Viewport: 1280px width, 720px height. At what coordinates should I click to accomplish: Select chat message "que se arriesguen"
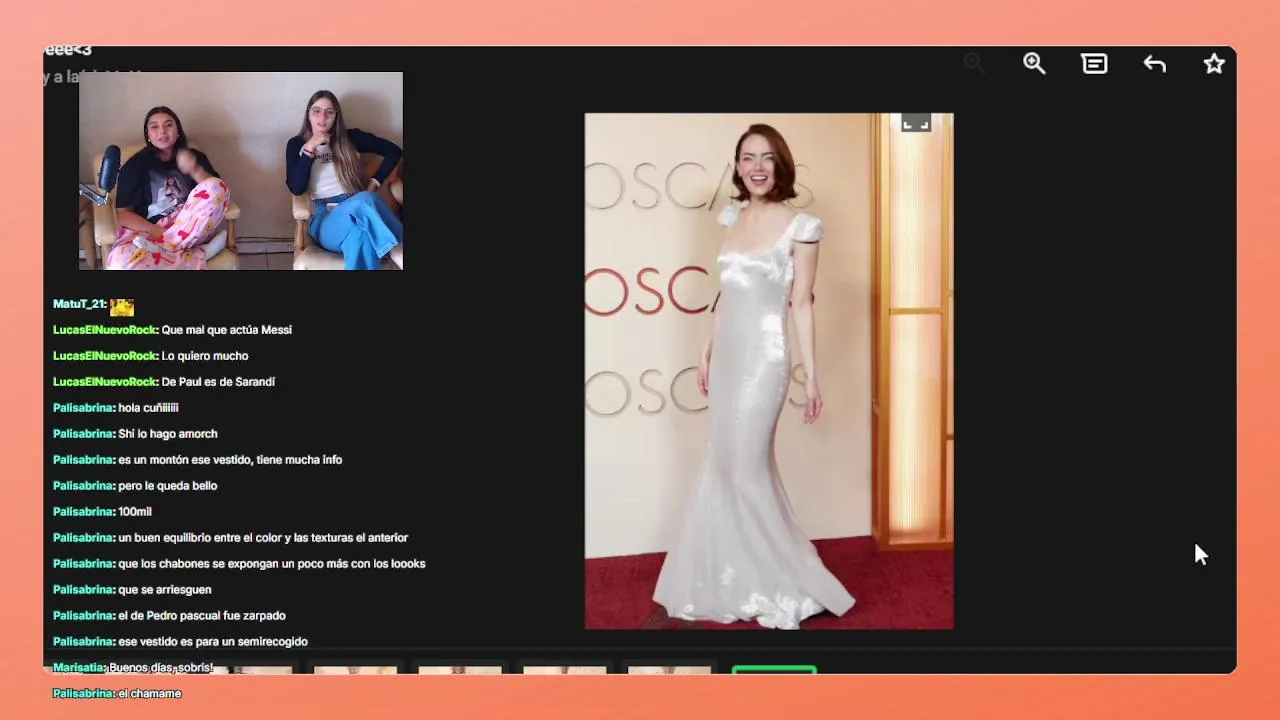(x=165, y=590)
